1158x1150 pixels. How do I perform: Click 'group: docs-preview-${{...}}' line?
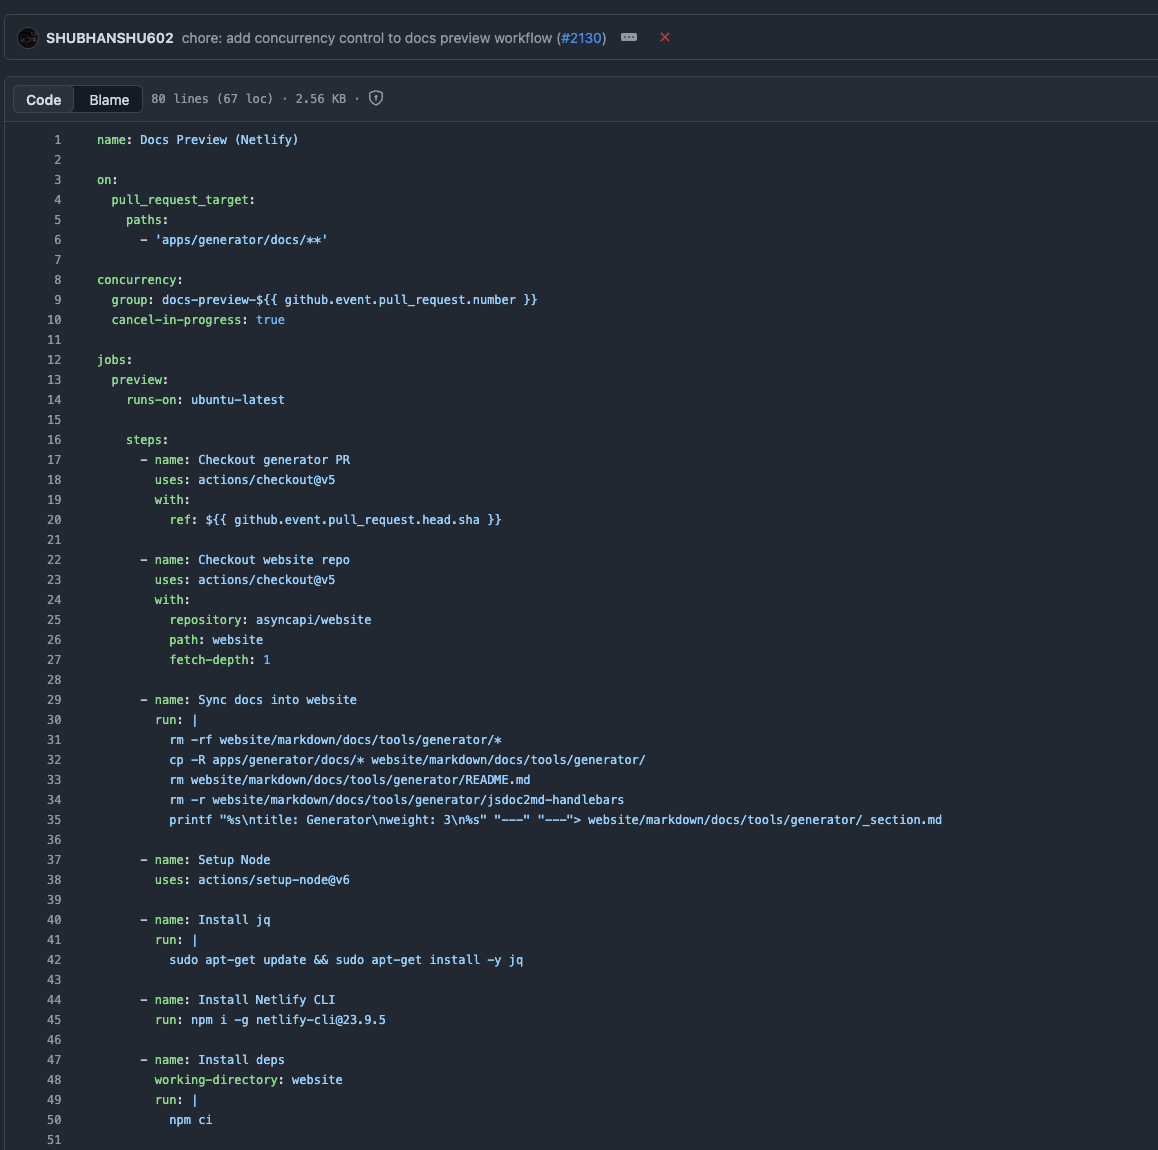click(324, 300)
